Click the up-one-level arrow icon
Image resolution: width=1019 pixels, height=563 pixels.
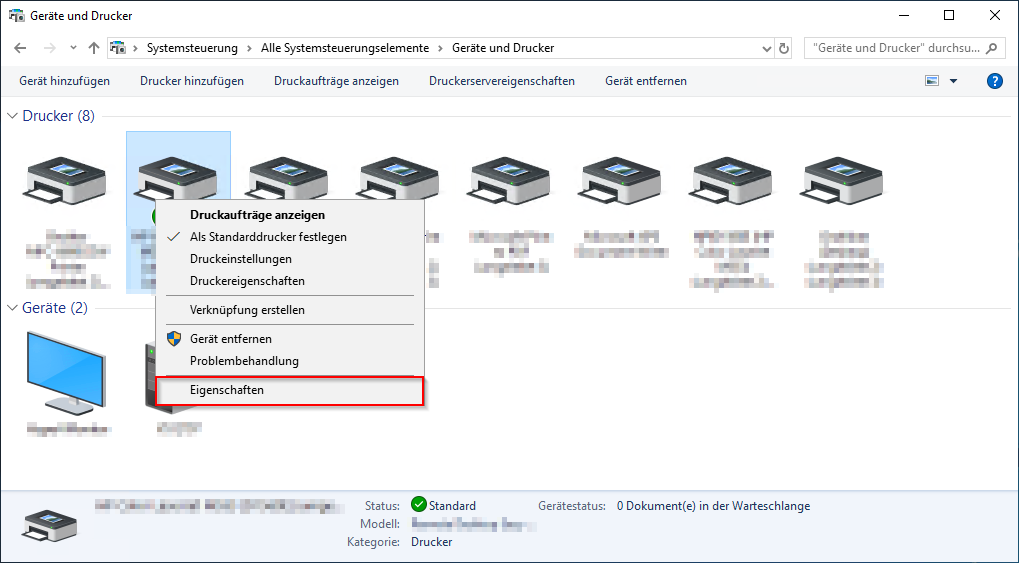pos(94,48)
